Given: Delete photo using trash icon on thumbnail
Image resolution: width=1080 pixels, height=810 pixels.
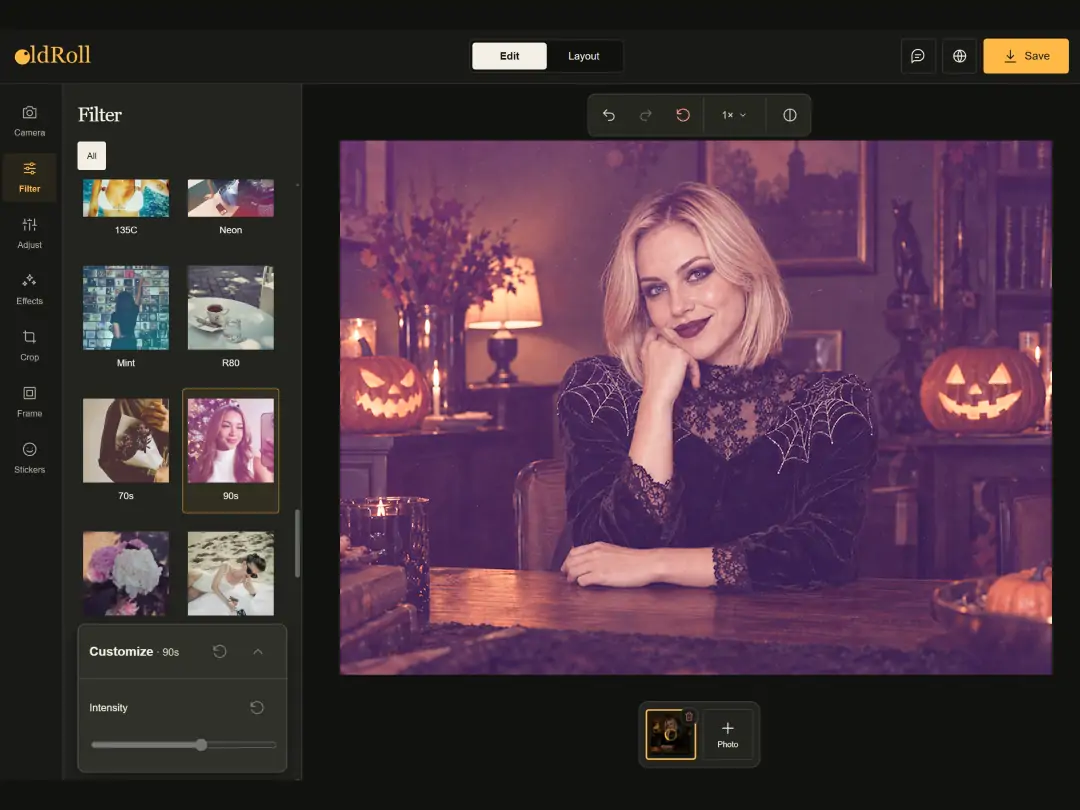Looking at the screenshot, I should (x=689, y=716).
